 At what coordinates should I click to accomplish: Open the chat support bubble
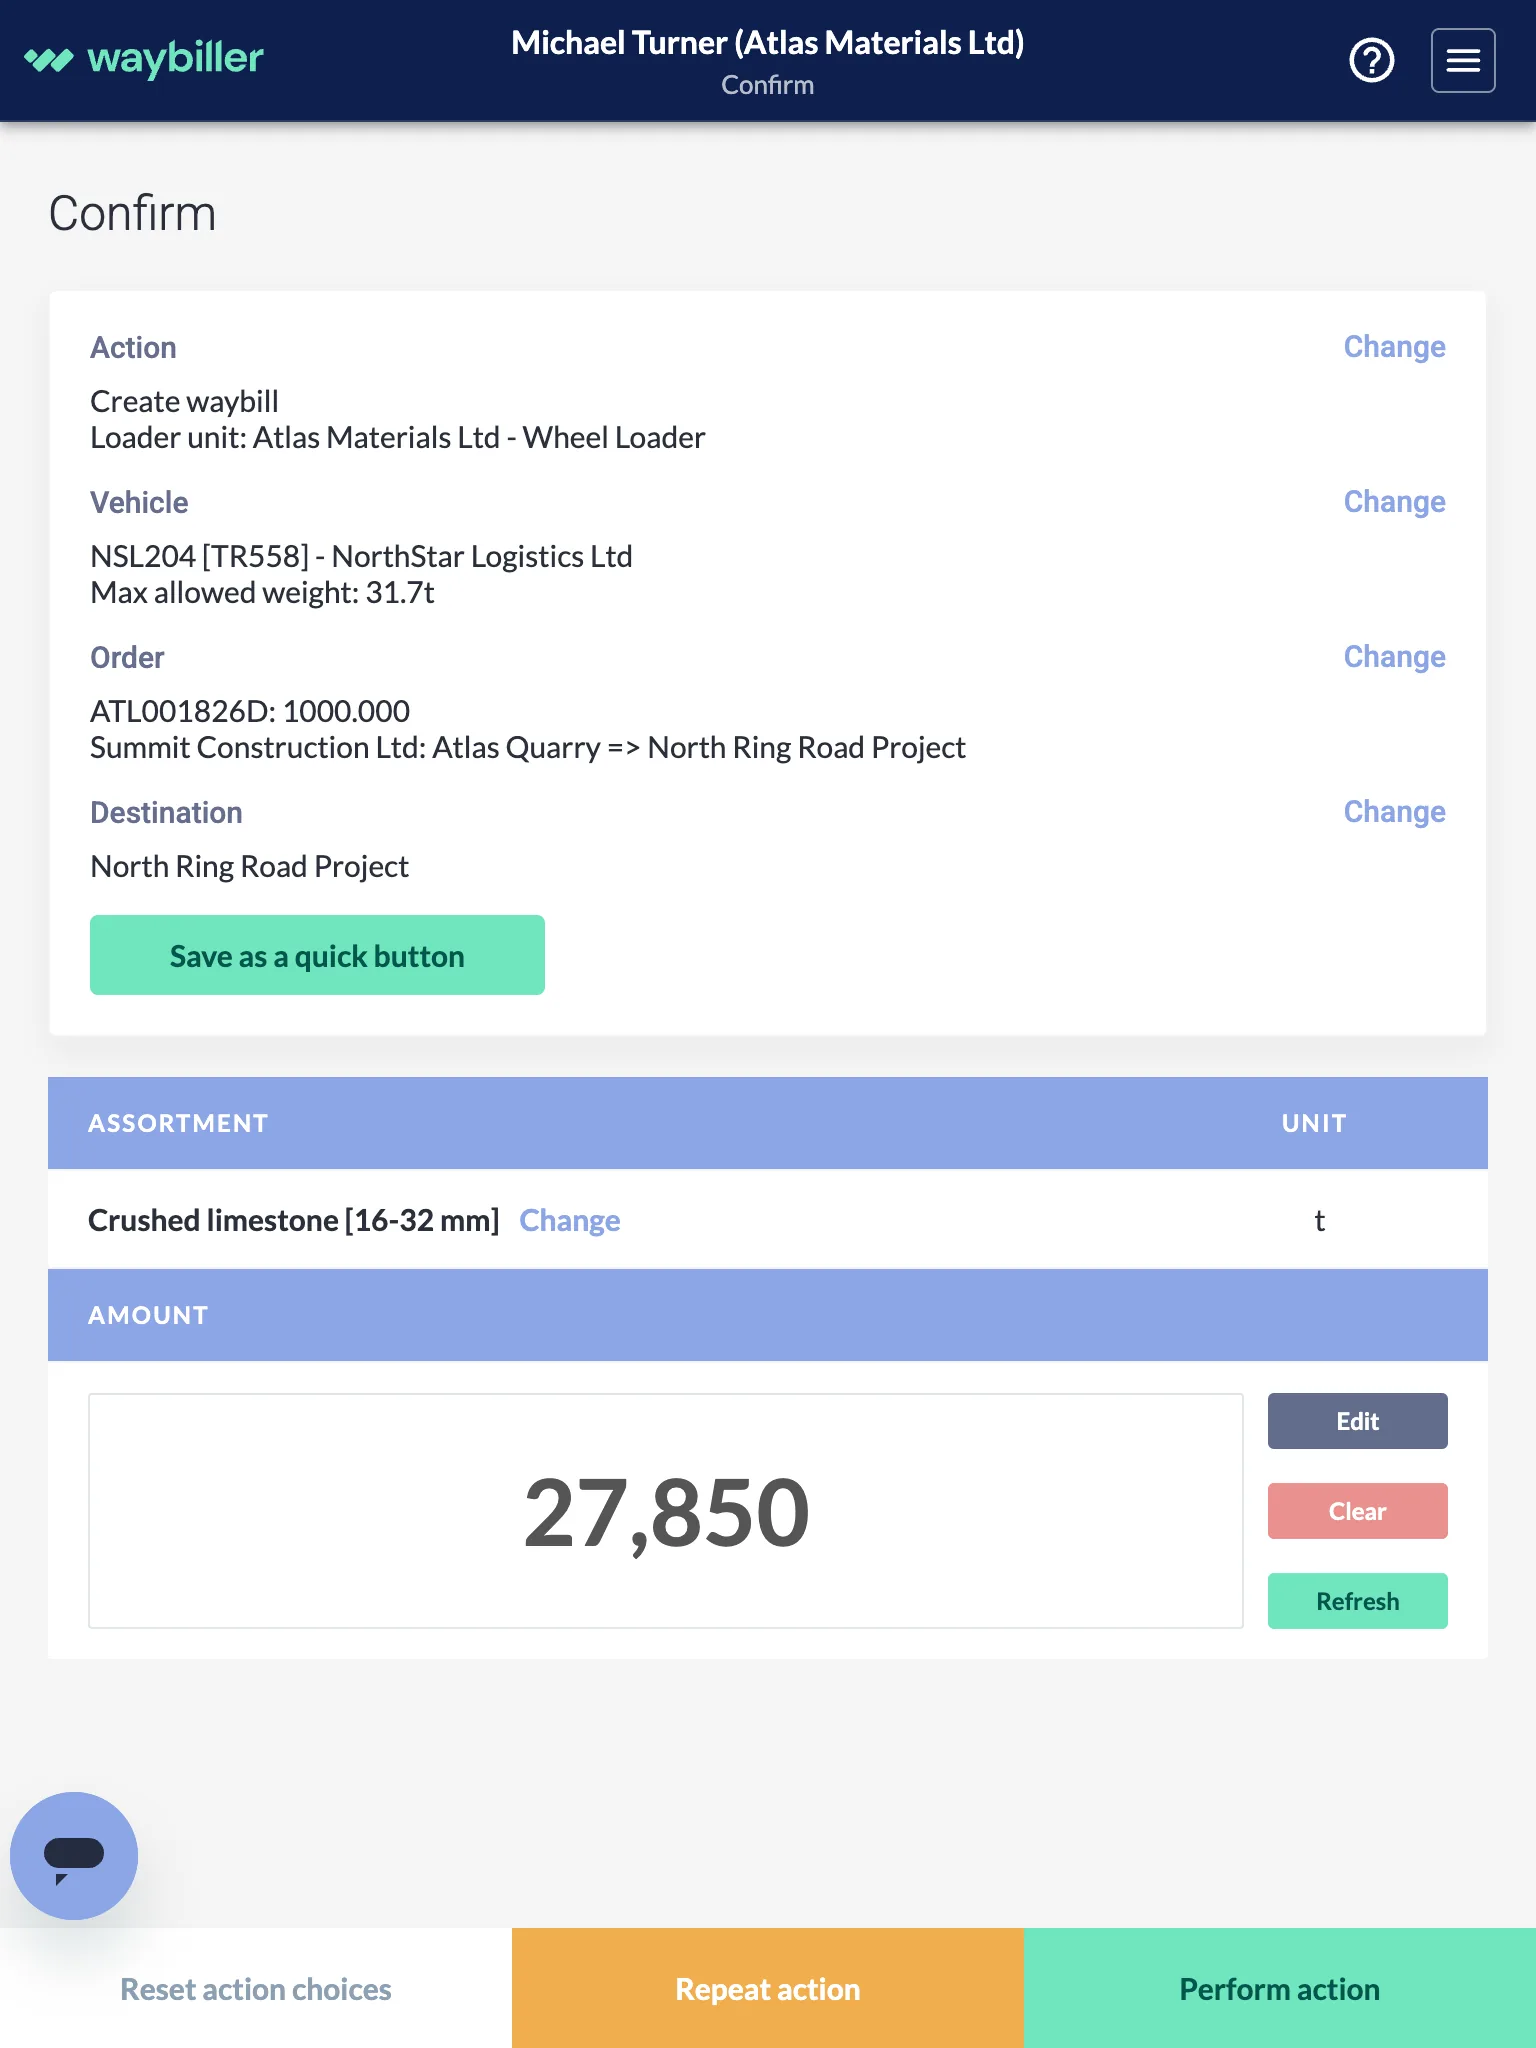74,1855
